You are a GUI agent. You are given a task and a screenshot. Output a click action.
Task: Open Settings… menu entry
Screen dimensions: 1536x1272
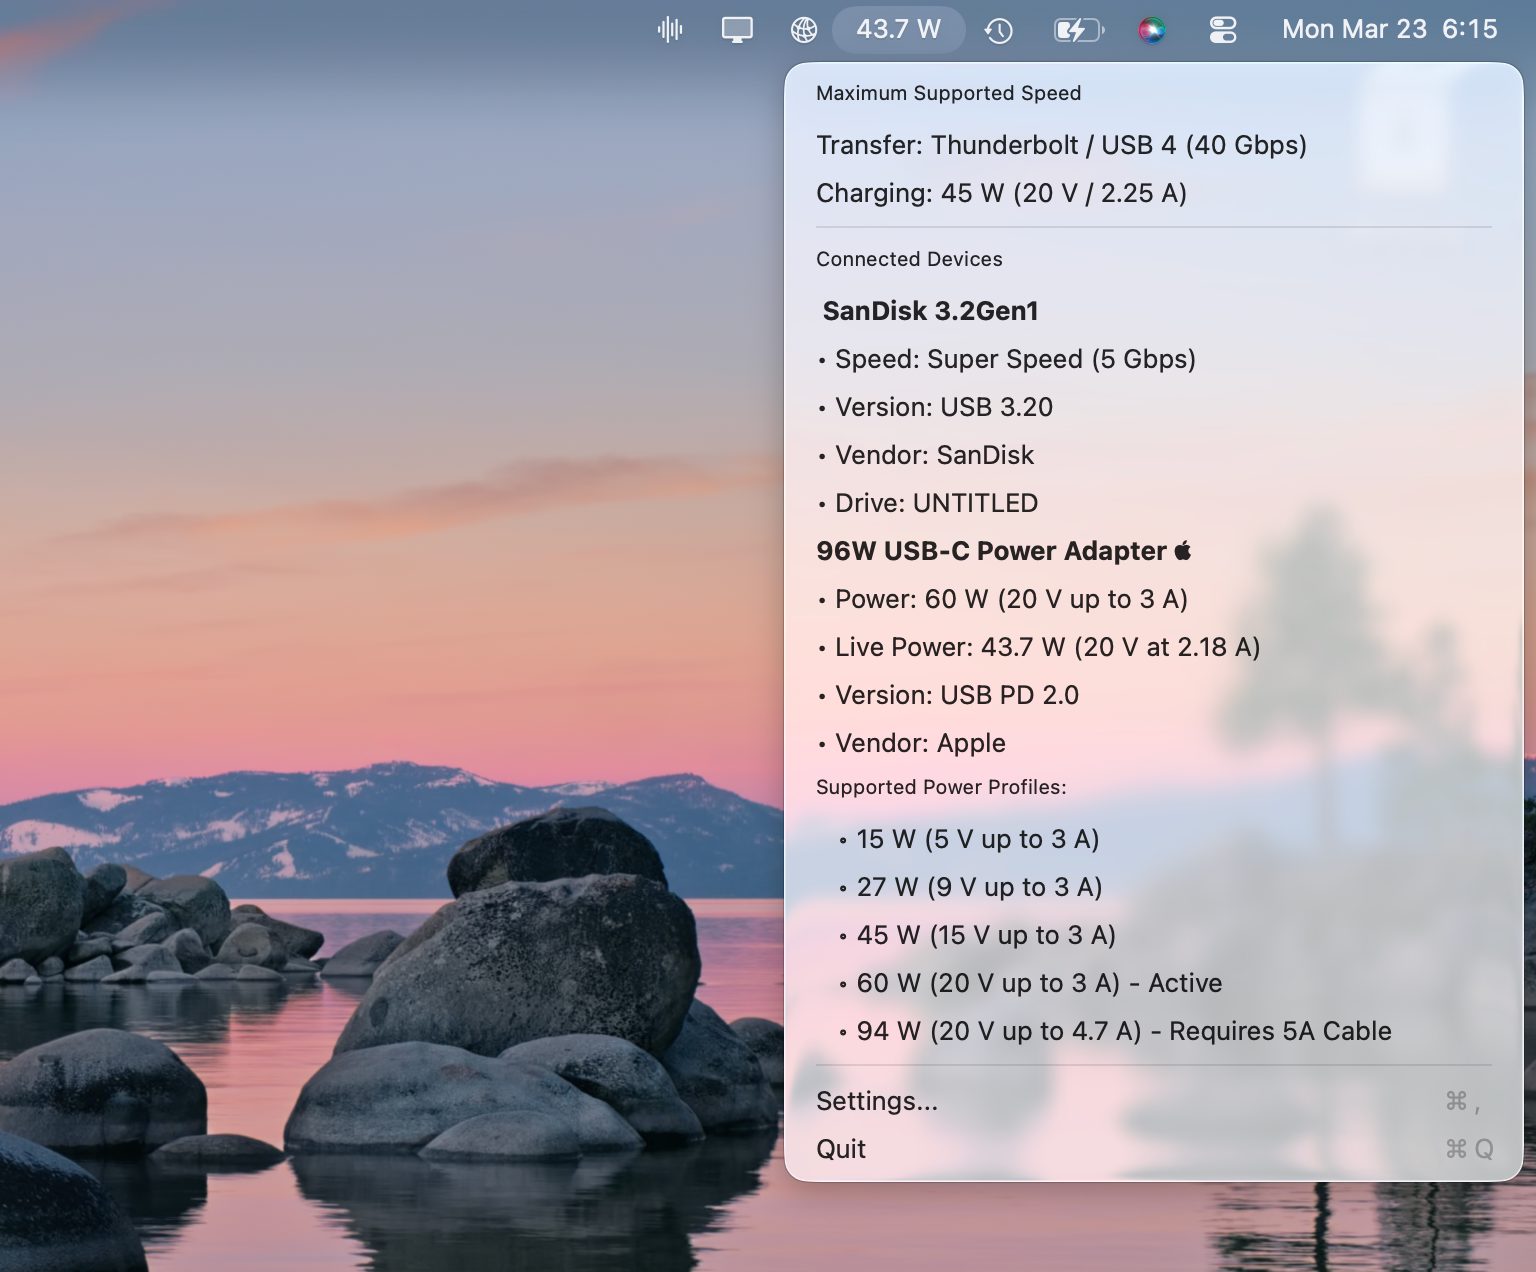pyautogui.click(x=1153, y=1101)
